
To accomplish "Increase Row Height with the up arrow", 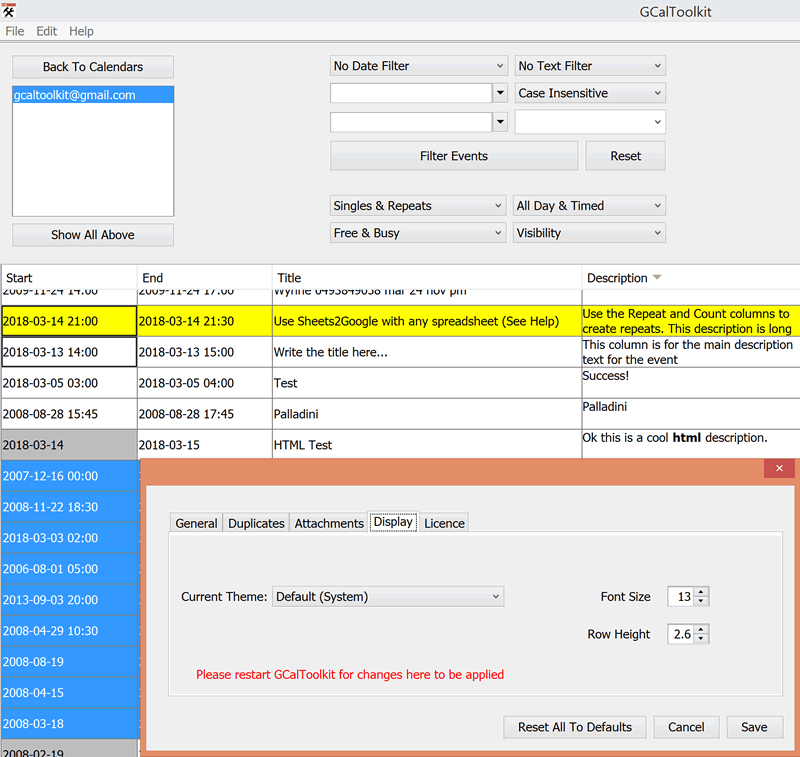I will [701, 629].
